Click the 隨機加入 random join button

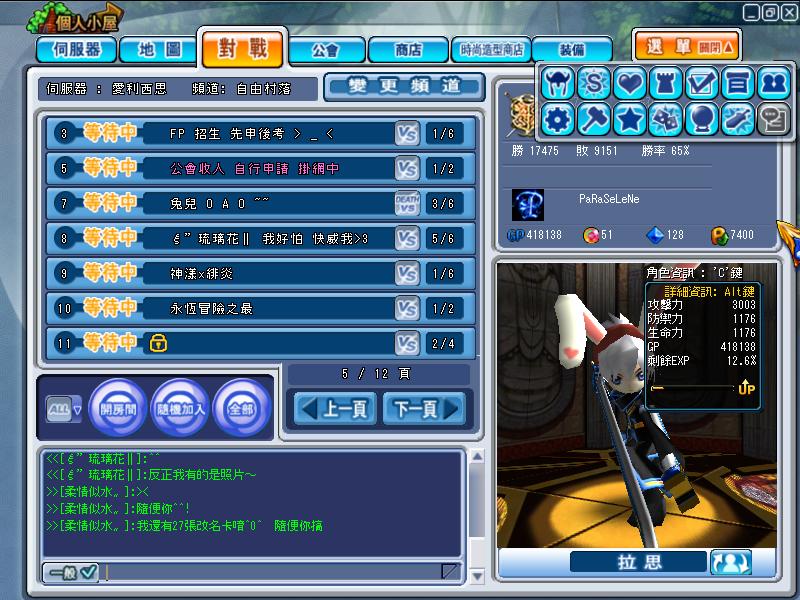(x=180, y=409)
